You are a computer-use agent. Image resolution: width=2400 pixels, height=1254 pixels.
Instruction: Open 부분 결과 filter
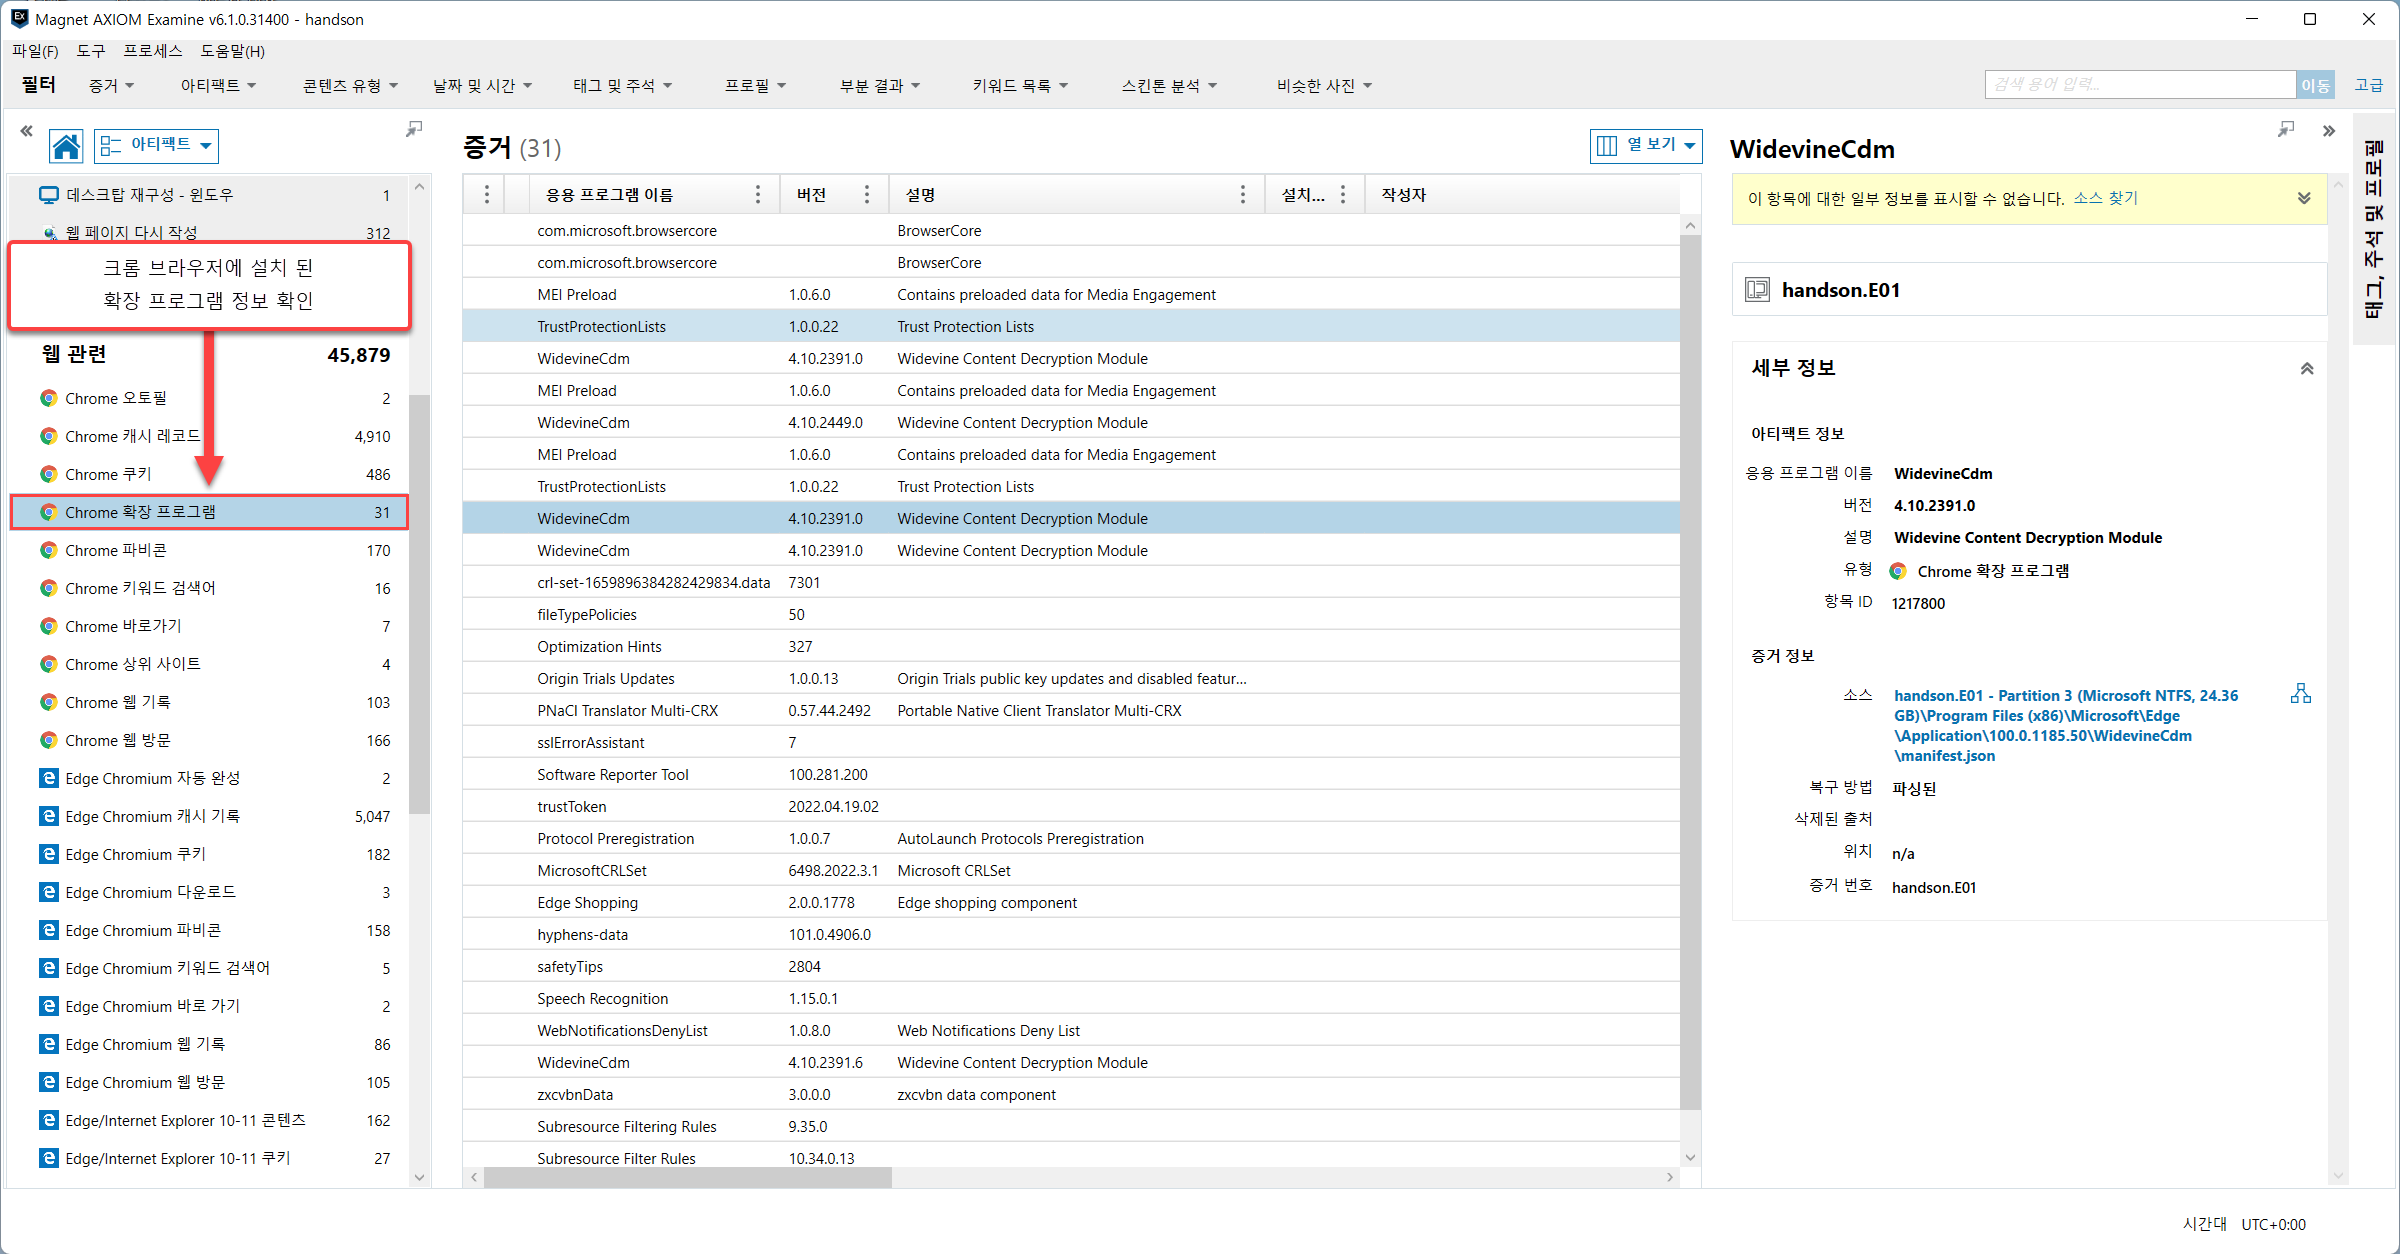coord(879,86)
